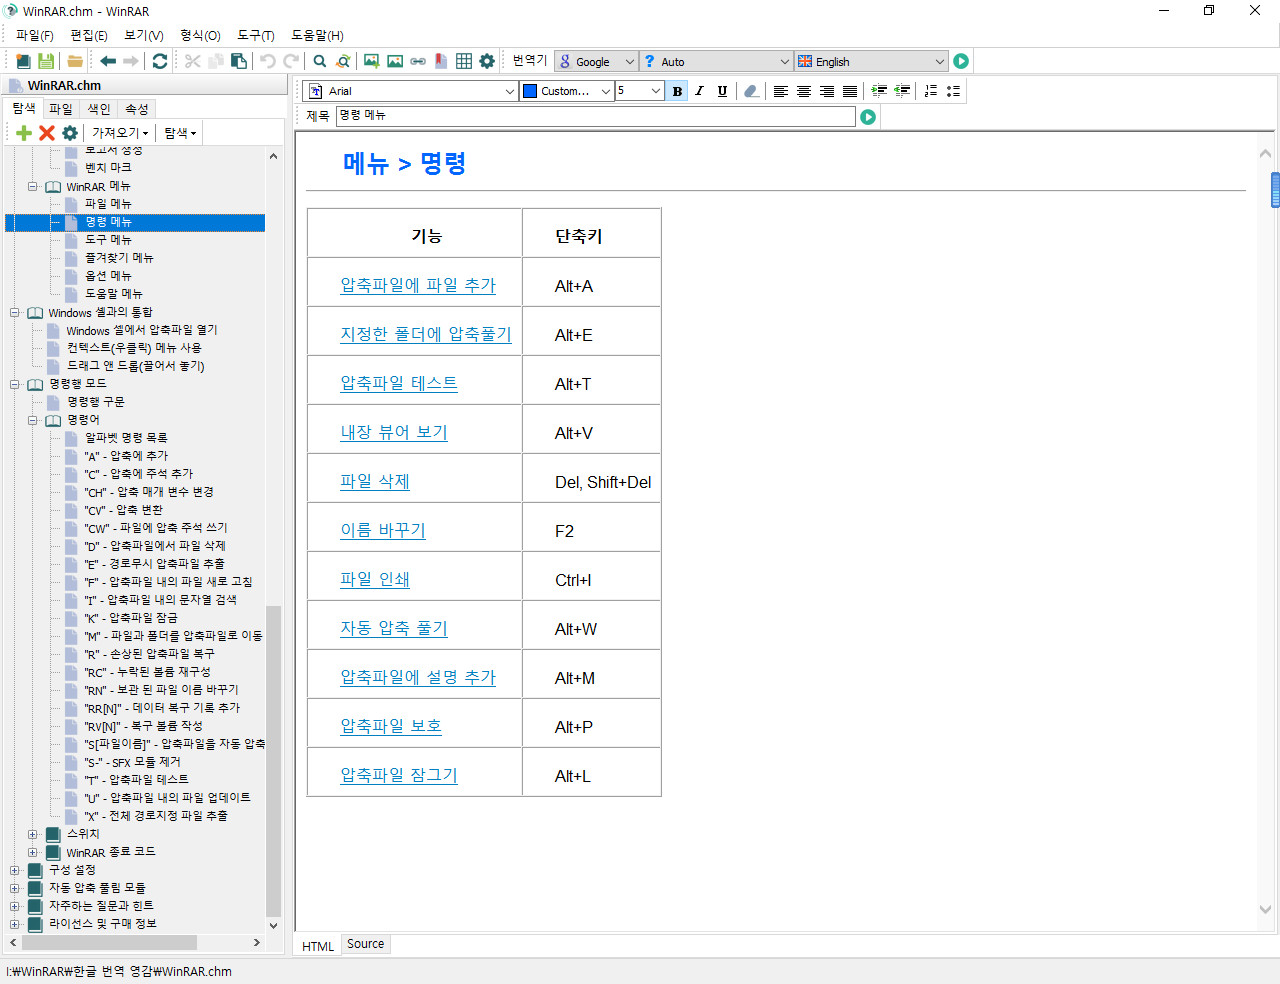The image size is (1280, 984).
Task: Open the 내장 뷰어 보기 link
Action: pyautogui.click(x=394, y=433)
